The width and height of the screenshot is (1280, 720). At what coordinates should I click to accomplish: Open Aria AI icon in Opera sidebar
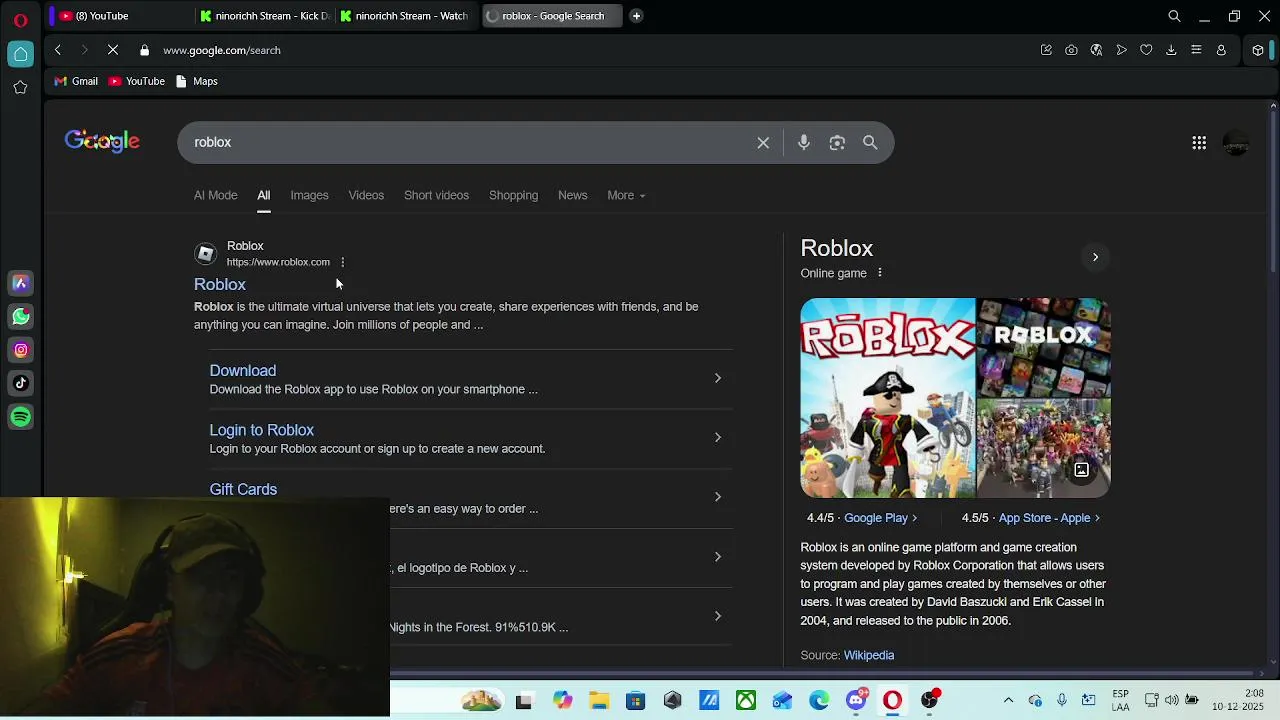[20, 284]
